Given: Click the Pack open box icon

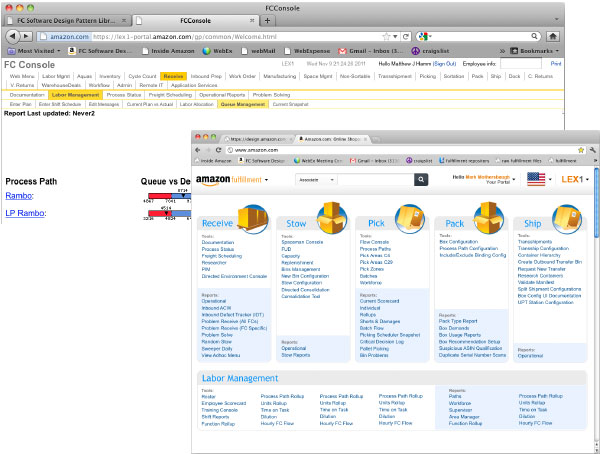Looking at the screenshot, I should (x=489, y=218).
